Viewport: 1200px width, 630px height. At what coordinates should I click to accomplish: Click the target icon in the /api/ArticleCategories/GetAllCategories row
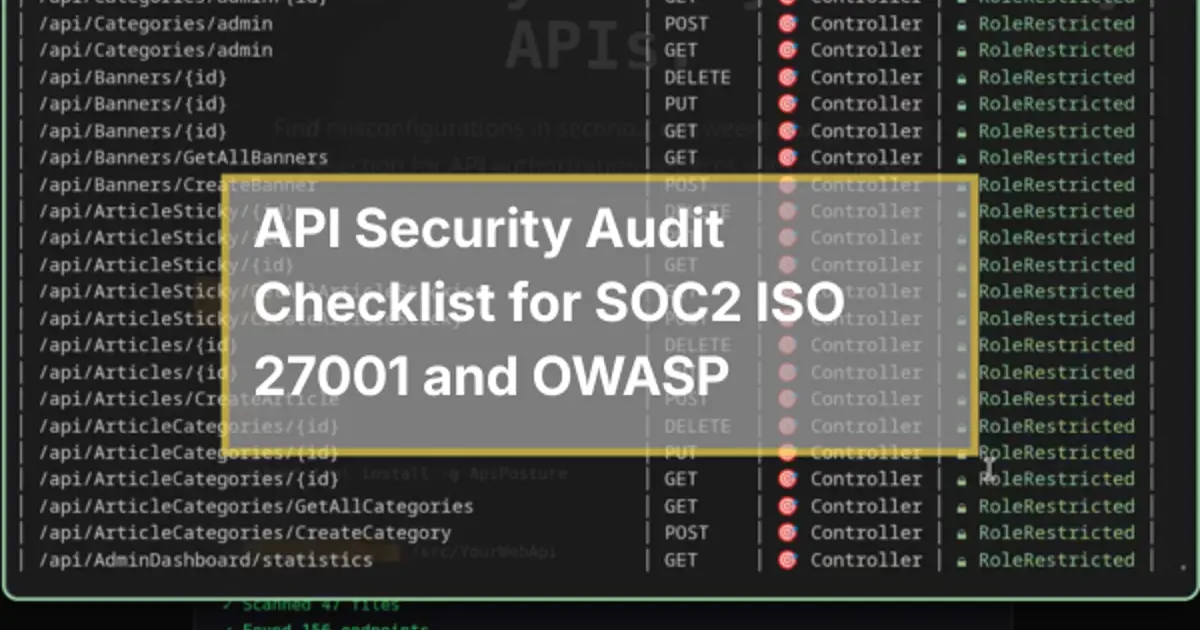click(787, 506)
